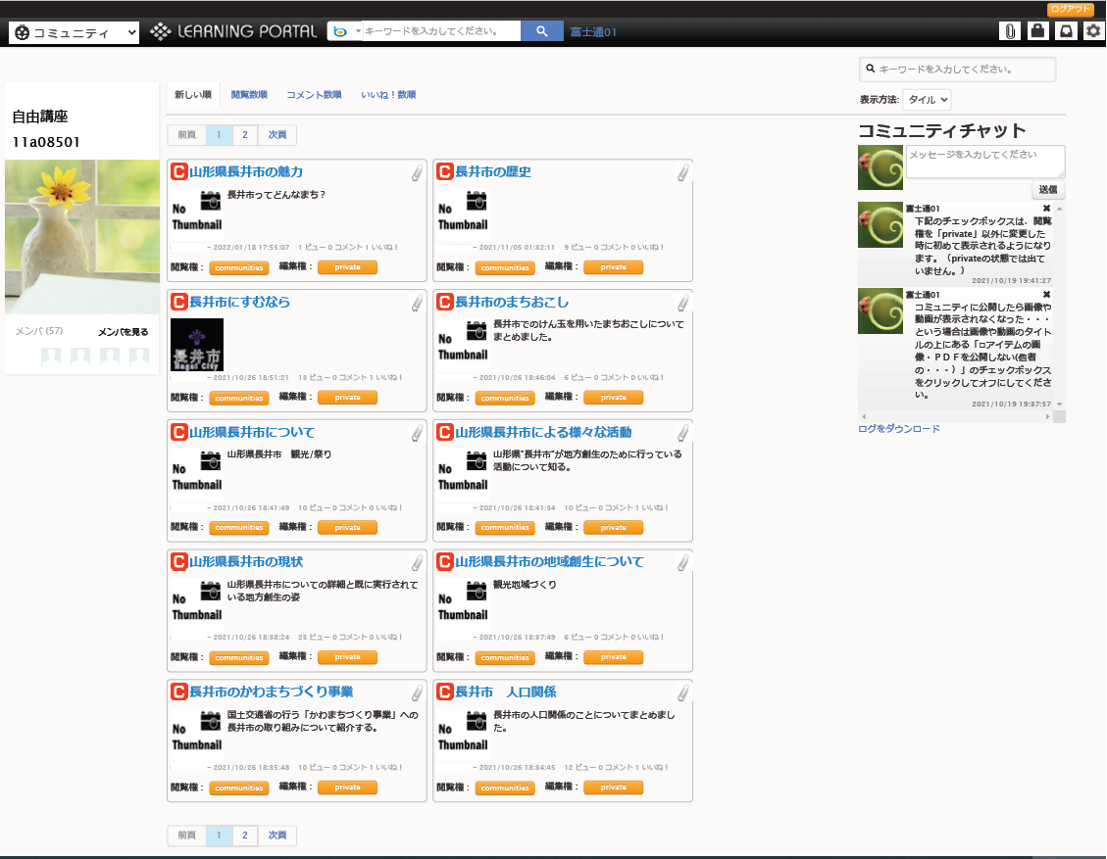Open the 表示方法 タイル dropdown
Viewport: 1107px width, 859px height.
pos(926,100)
